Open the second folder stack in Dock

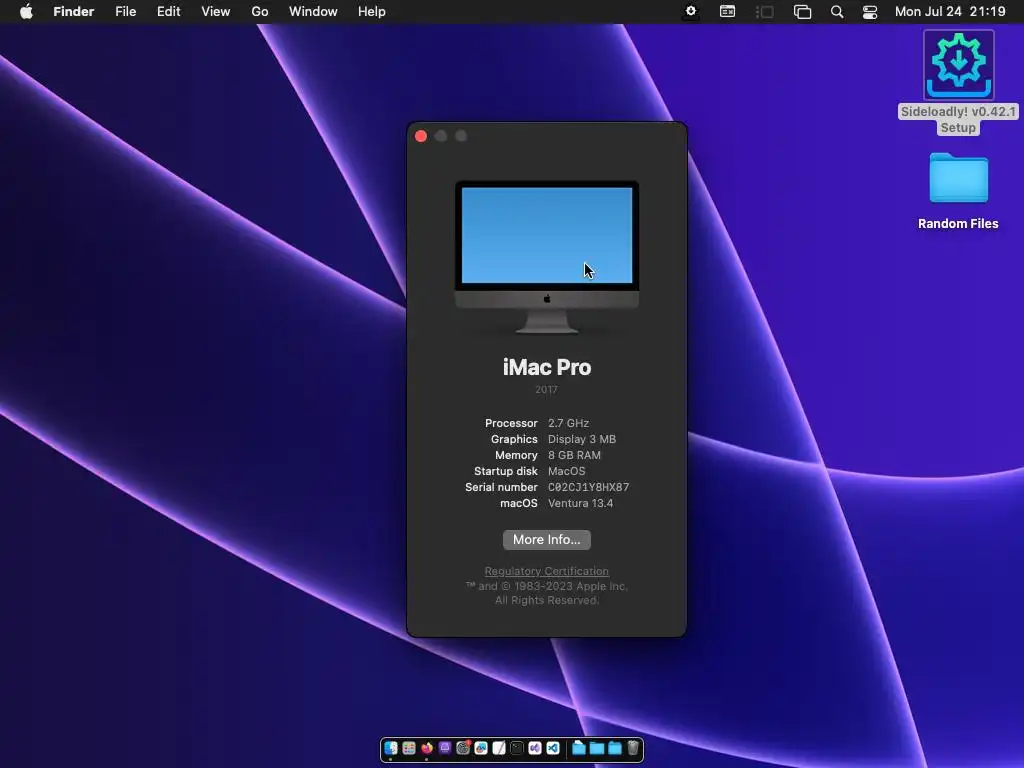(597, 748)
